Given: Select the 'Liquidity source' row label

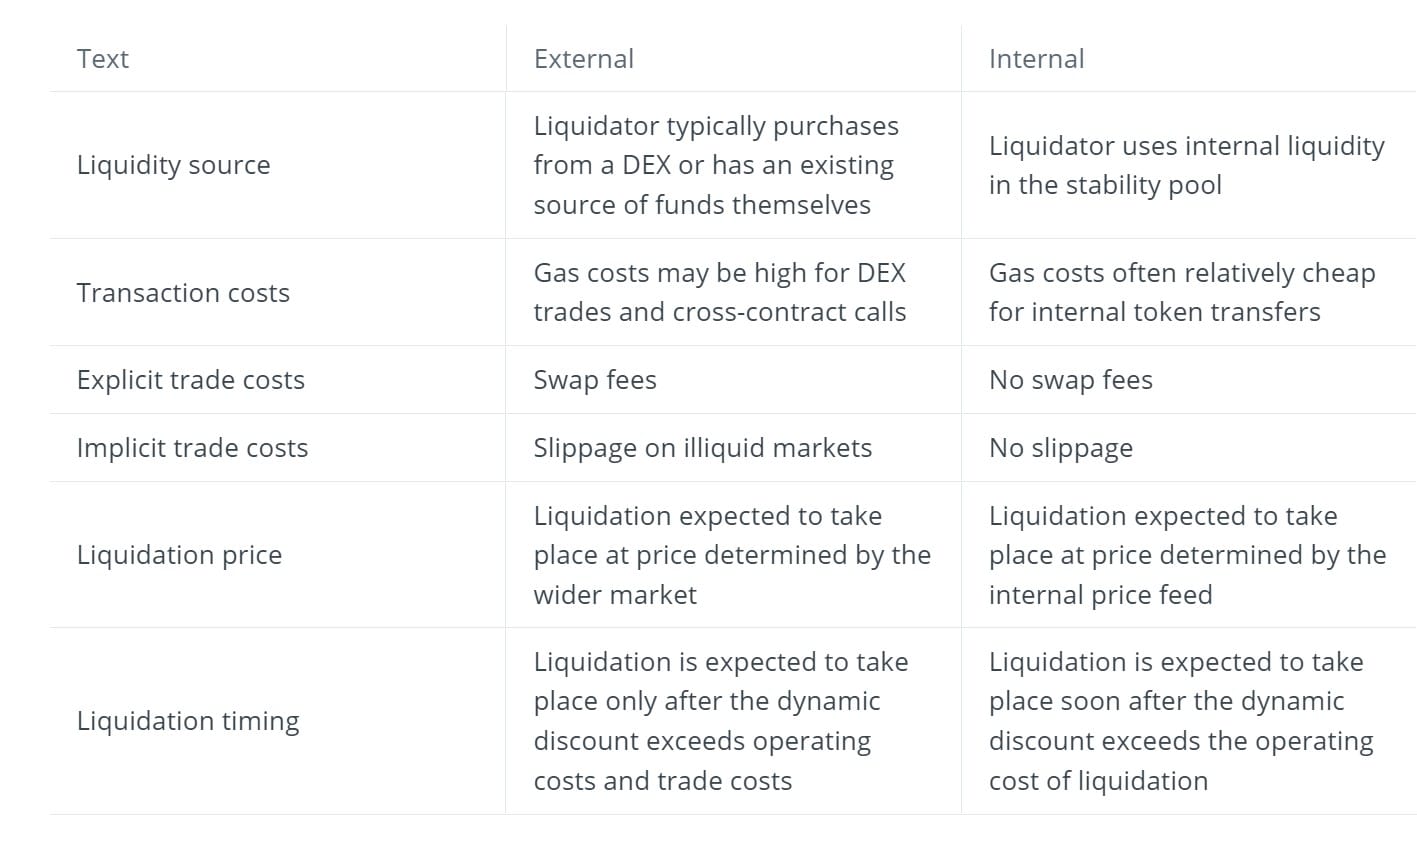Looking at the screenshot, I should tap(173, 165).
